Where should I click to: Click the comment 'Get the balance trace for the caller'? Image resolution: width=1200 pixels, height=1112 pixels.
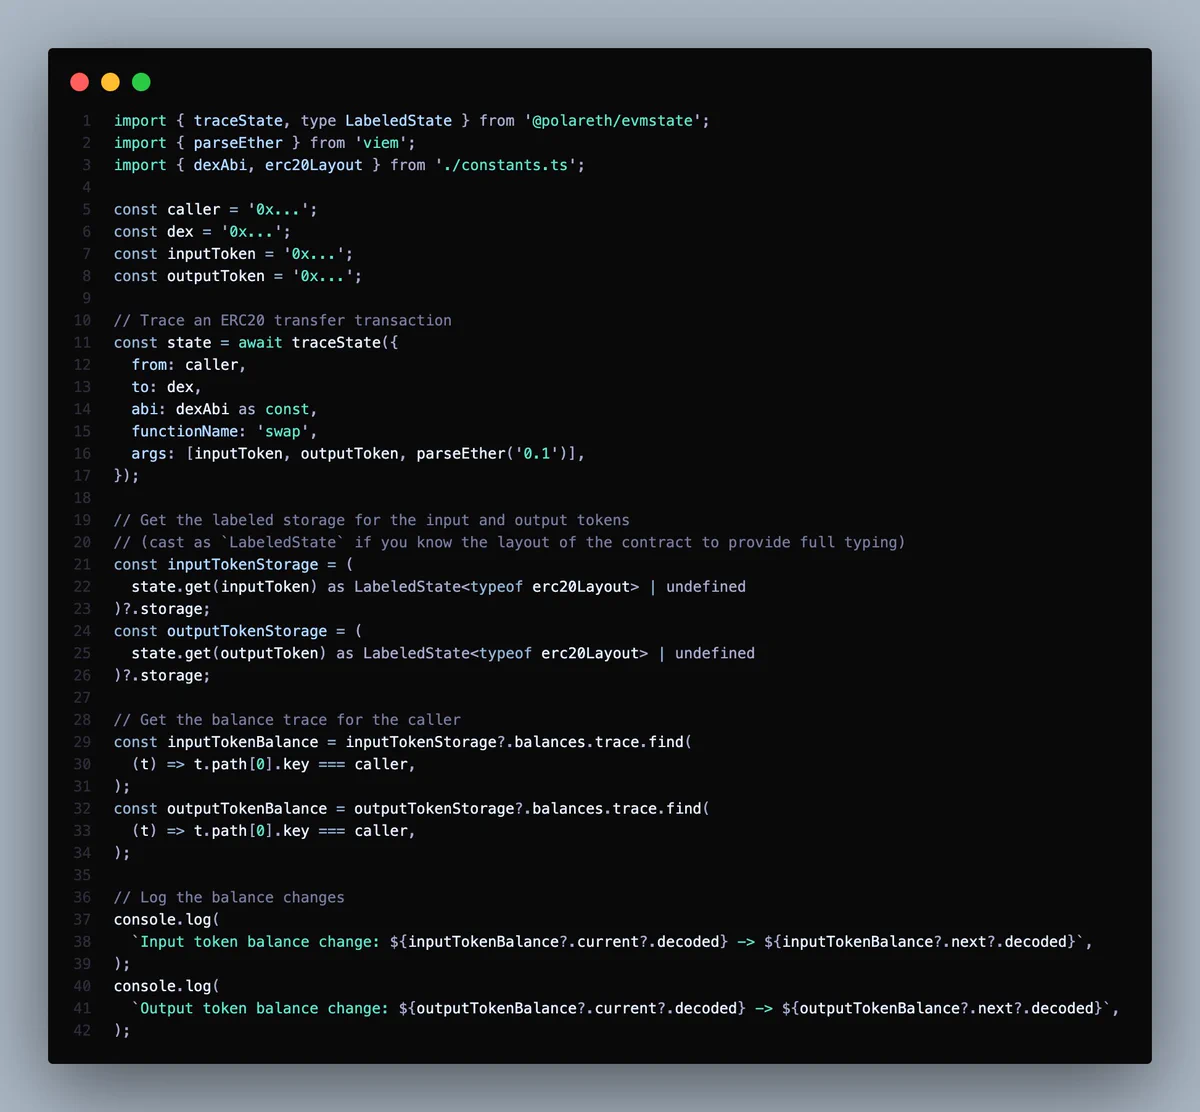(x=287, y=720)
